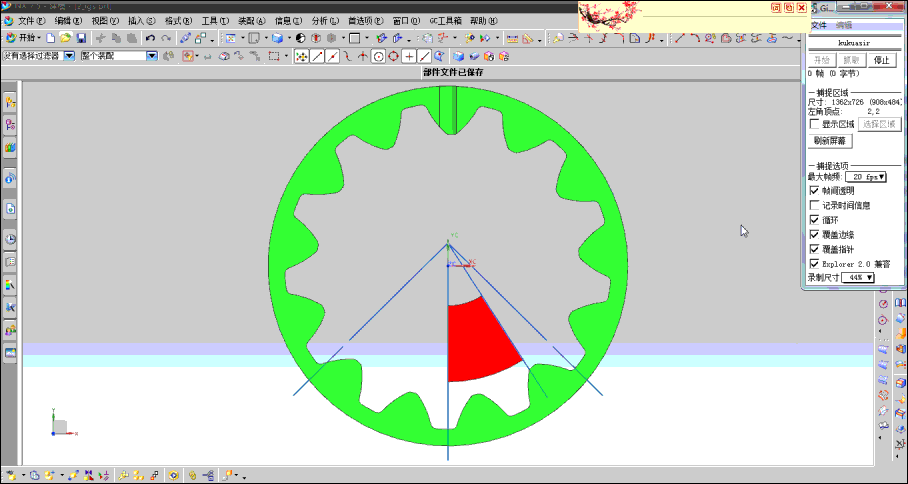Toggle the snap end point icon
Image resolution: width=908 pixels, height=484 pixels.
click(317, 56)
